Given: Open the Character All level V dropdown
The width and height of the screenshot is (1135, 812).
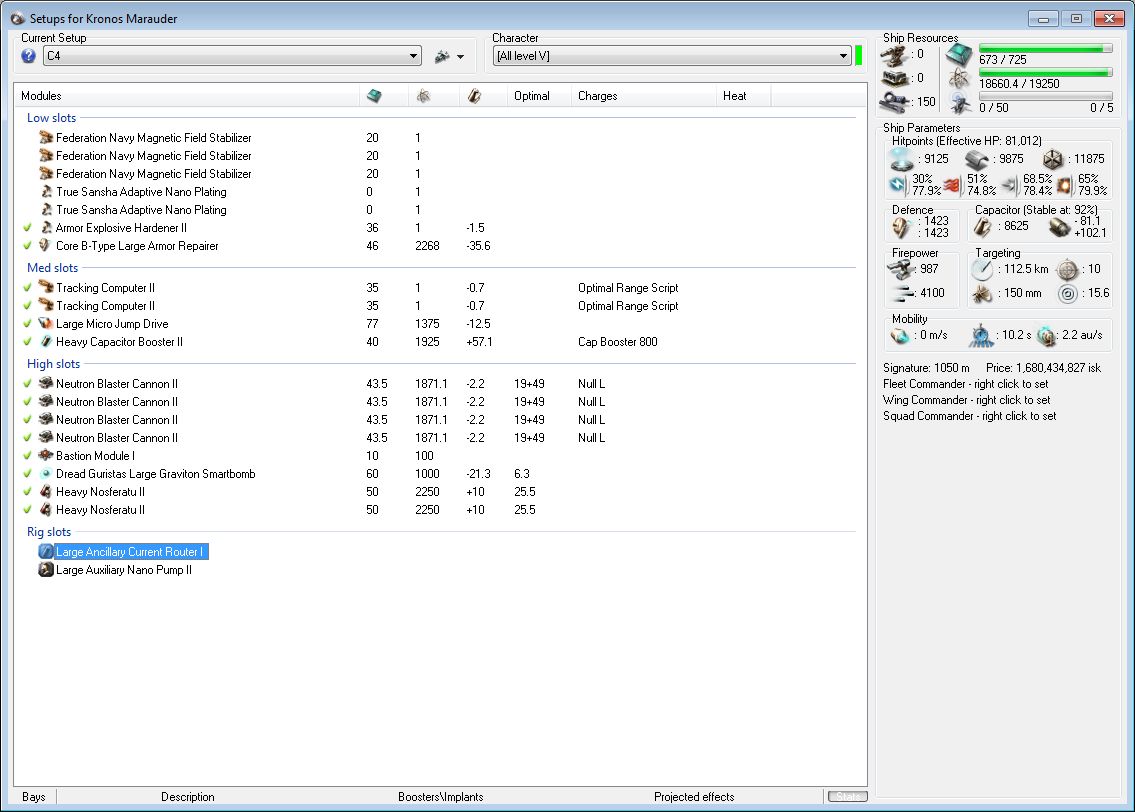Looking at the screenshot, I should coord(672,56).
